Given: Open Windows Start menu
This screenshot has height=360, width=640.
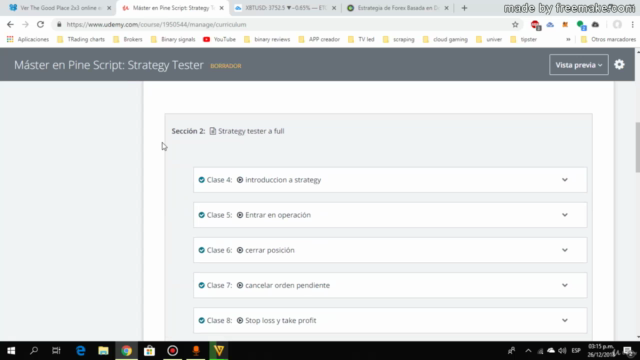Looking at the screenshot, I should (x=11, y=351).
